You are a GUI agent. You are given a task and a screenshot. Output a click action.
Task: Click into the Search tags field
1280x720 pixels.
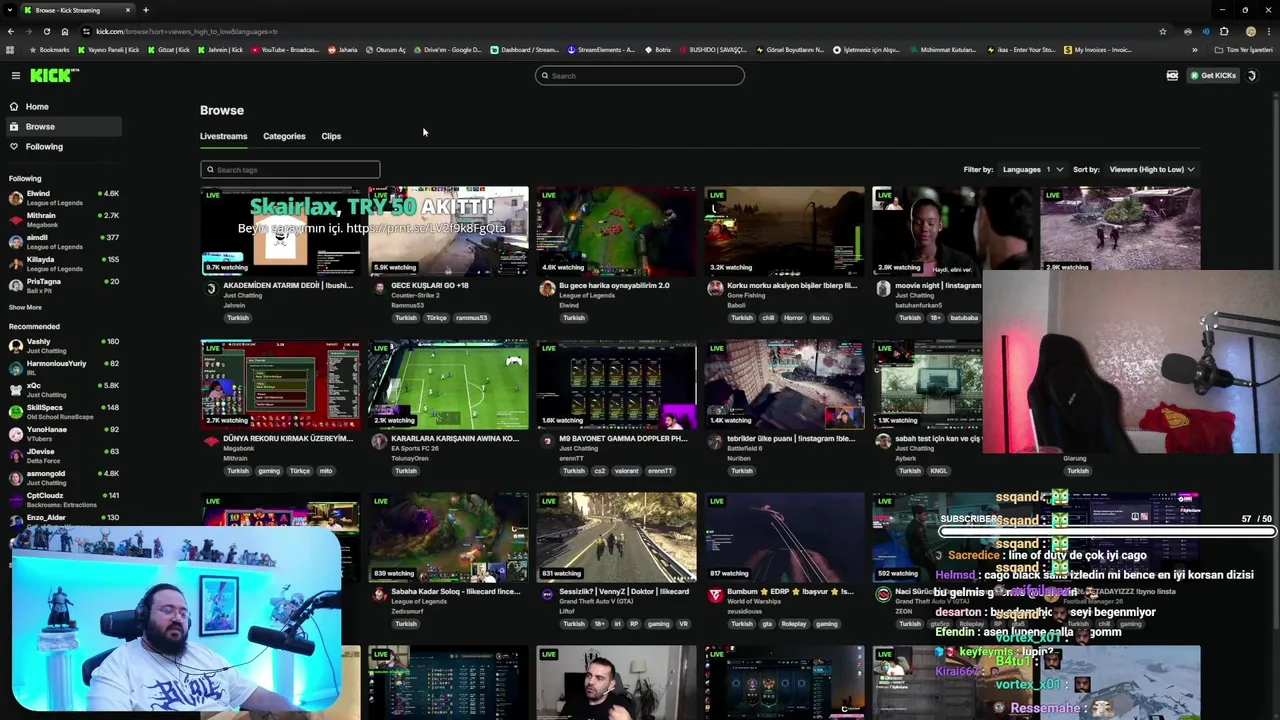coord(290,169)
